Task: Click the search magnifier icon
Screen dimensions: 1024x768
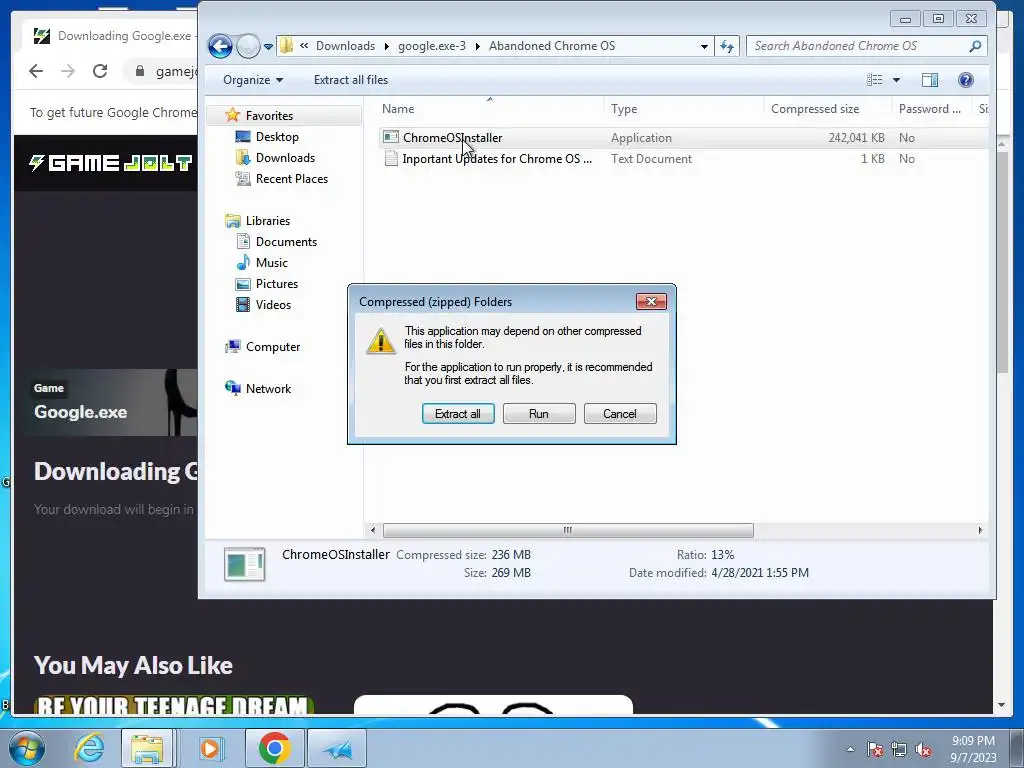Action: tap(975, 46)
